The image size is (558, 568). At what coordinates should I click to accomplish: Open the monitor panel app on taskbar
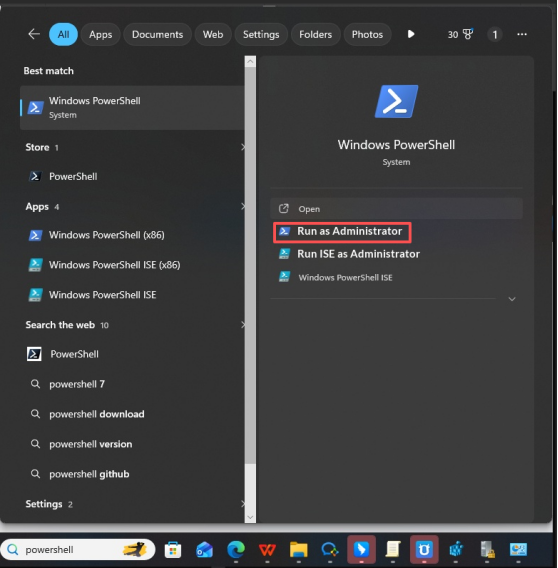pyautogui.click(x=518, y=550)
